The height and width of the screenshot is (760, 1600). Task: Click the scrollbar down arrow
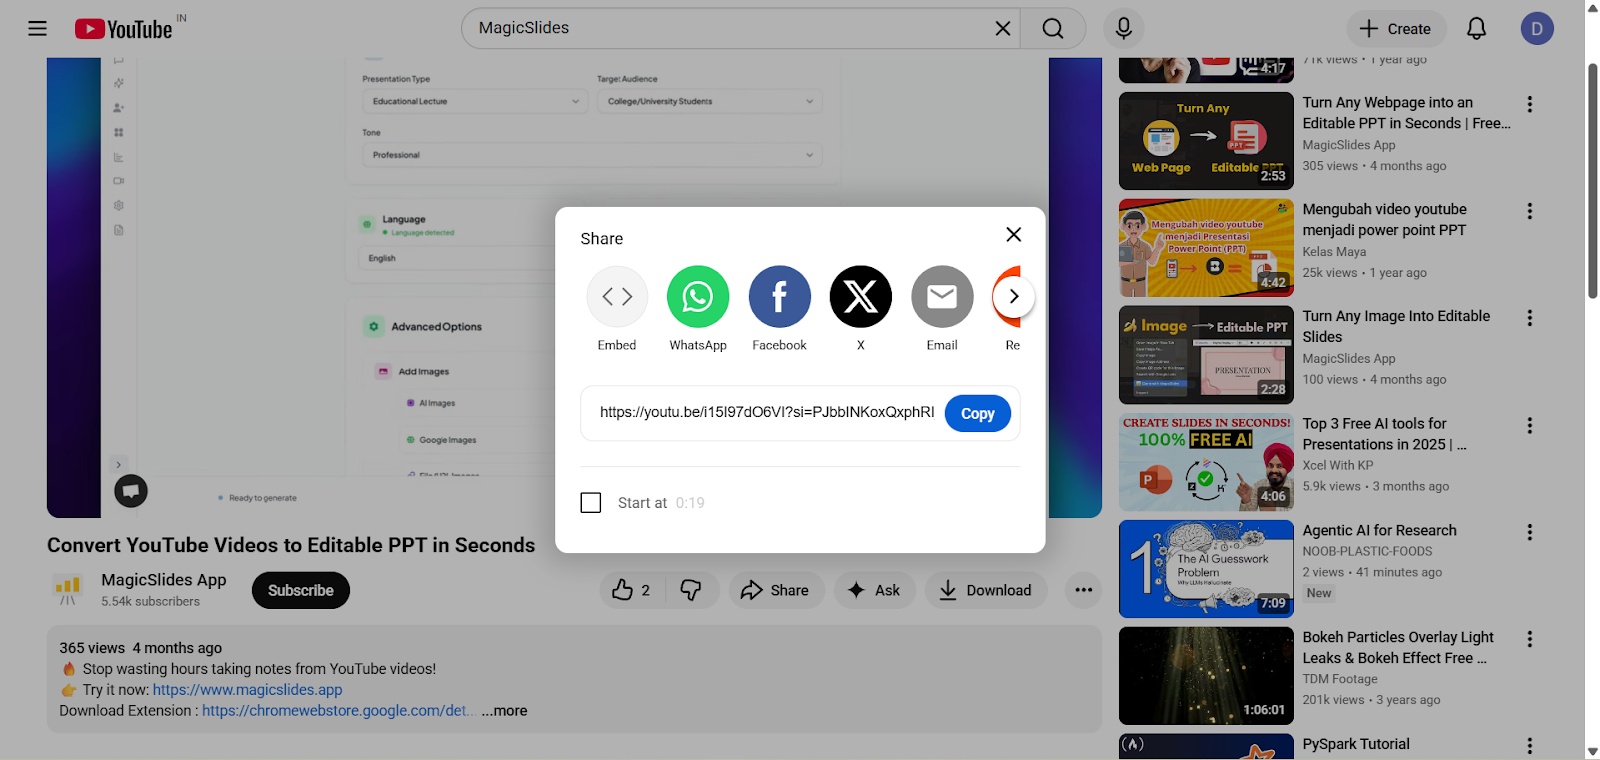coord(1592,752)
